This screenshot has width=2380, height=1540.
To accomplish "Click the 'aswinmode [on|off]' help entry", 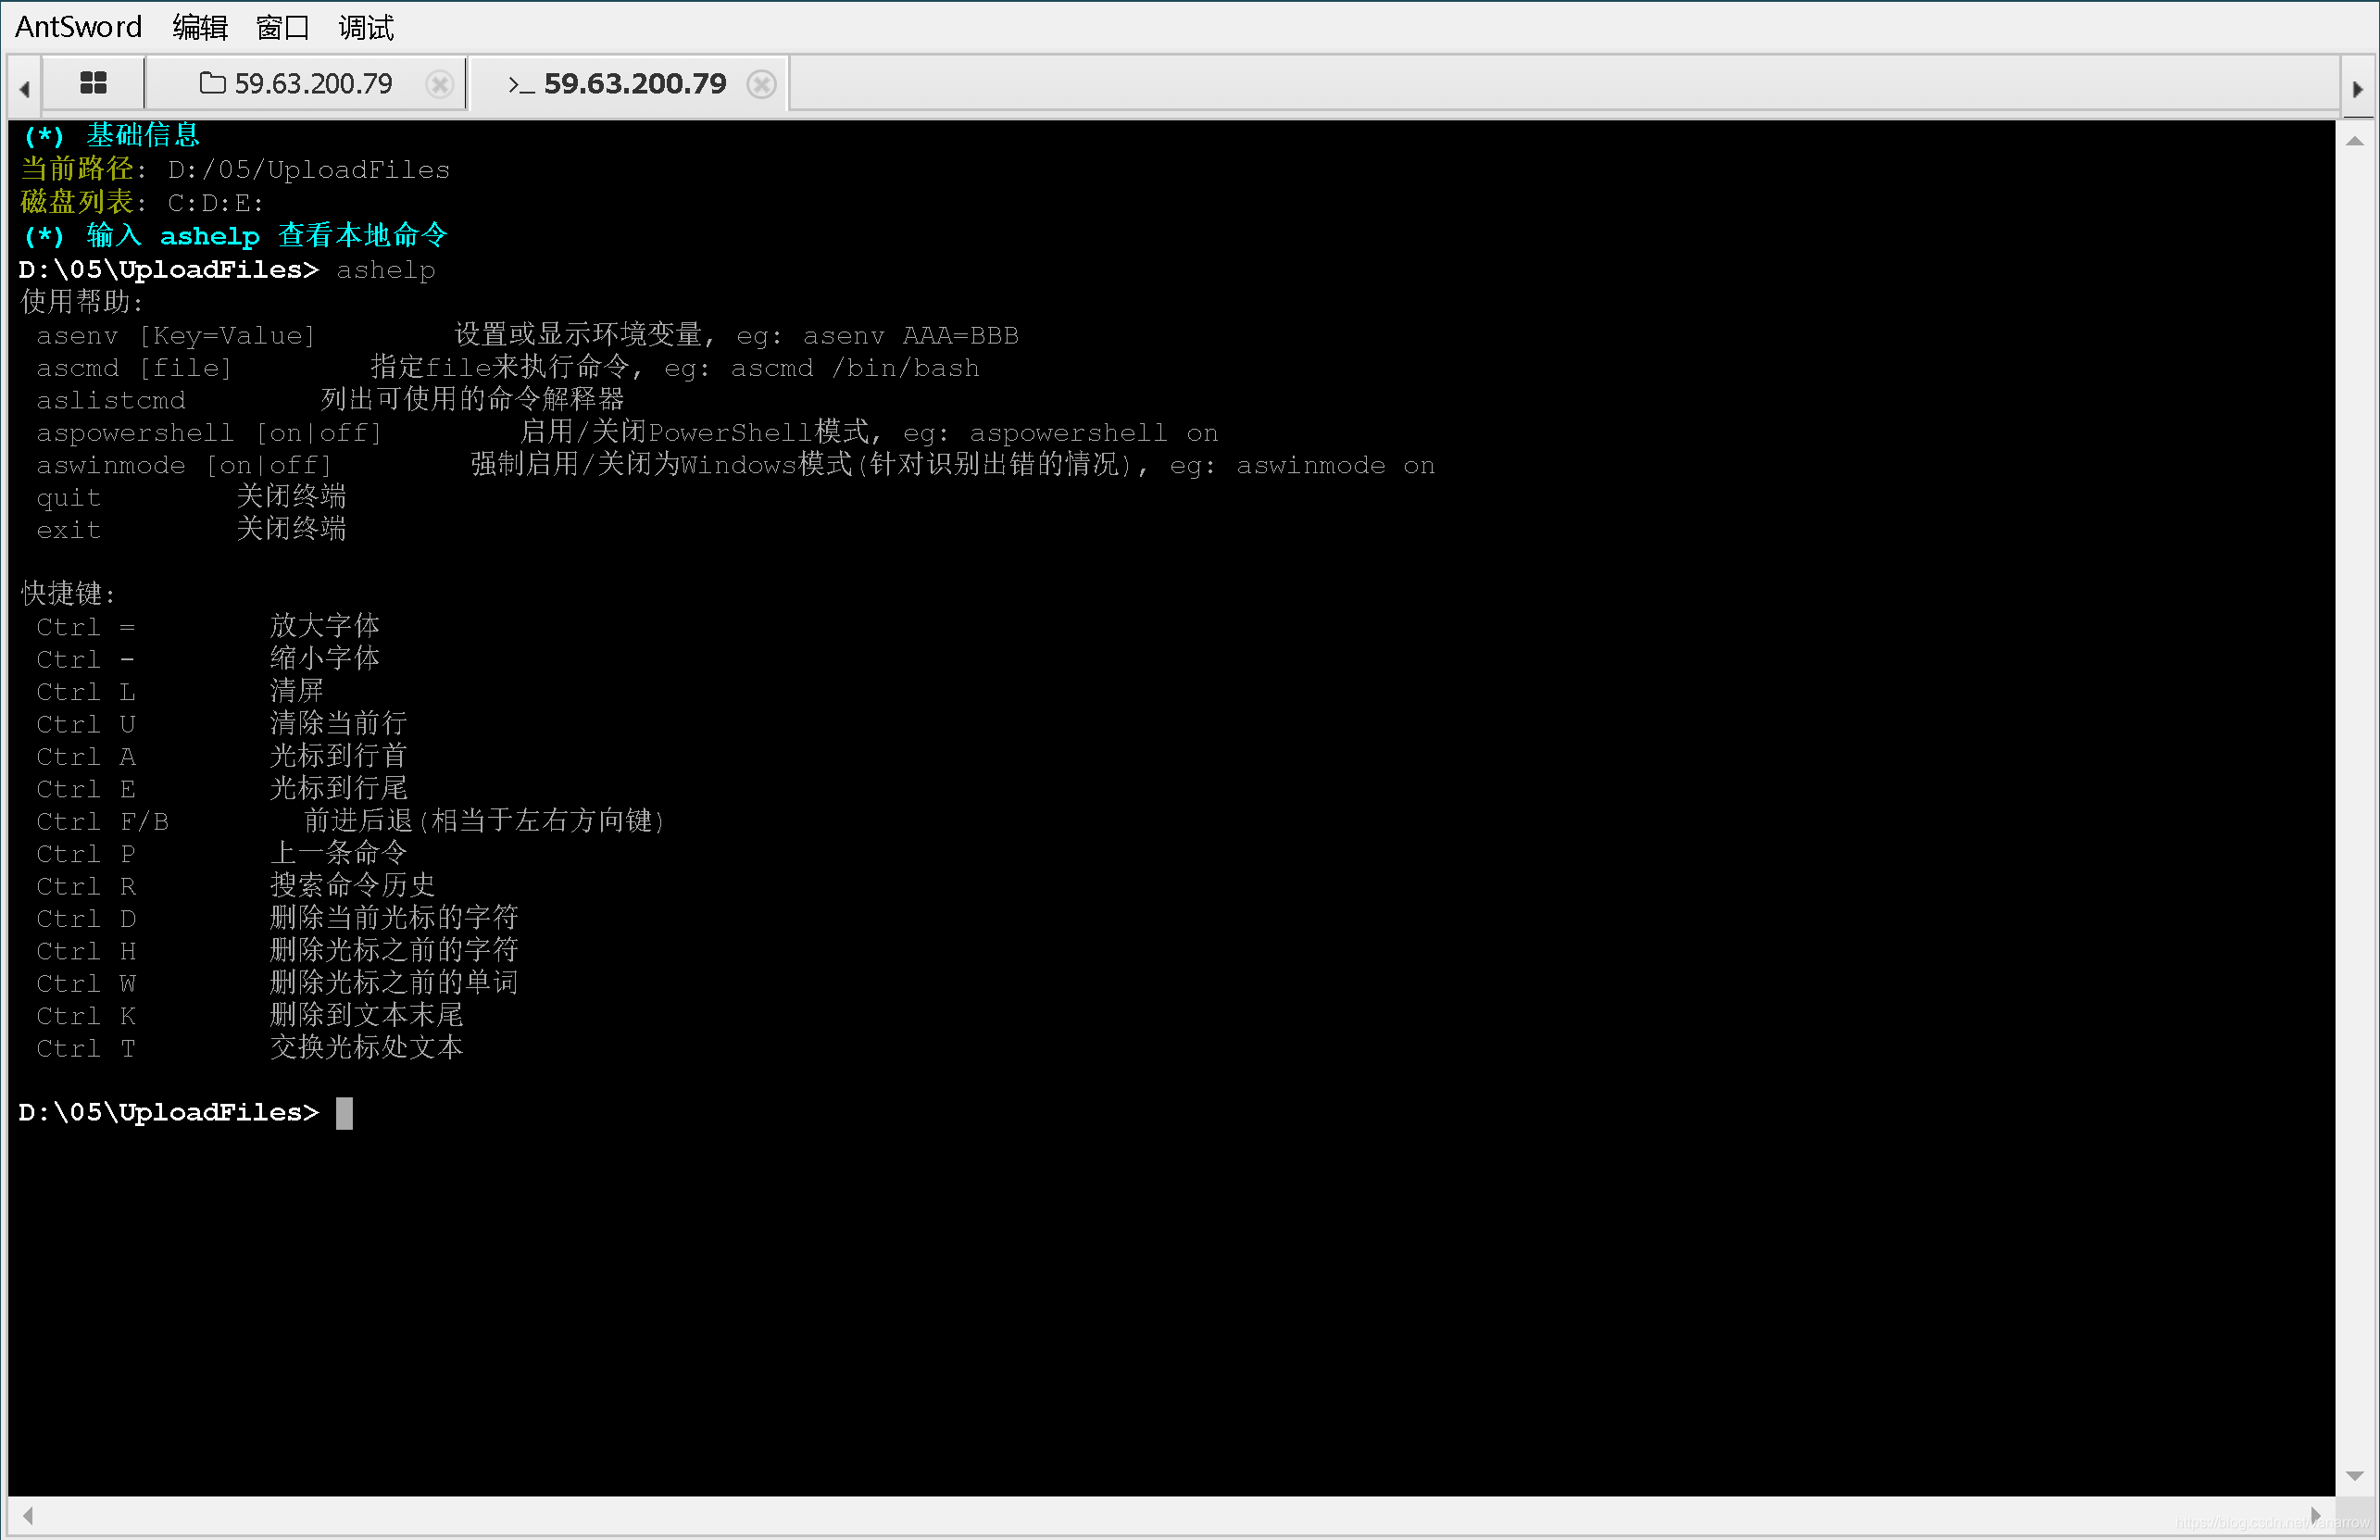I will (736, 465).
